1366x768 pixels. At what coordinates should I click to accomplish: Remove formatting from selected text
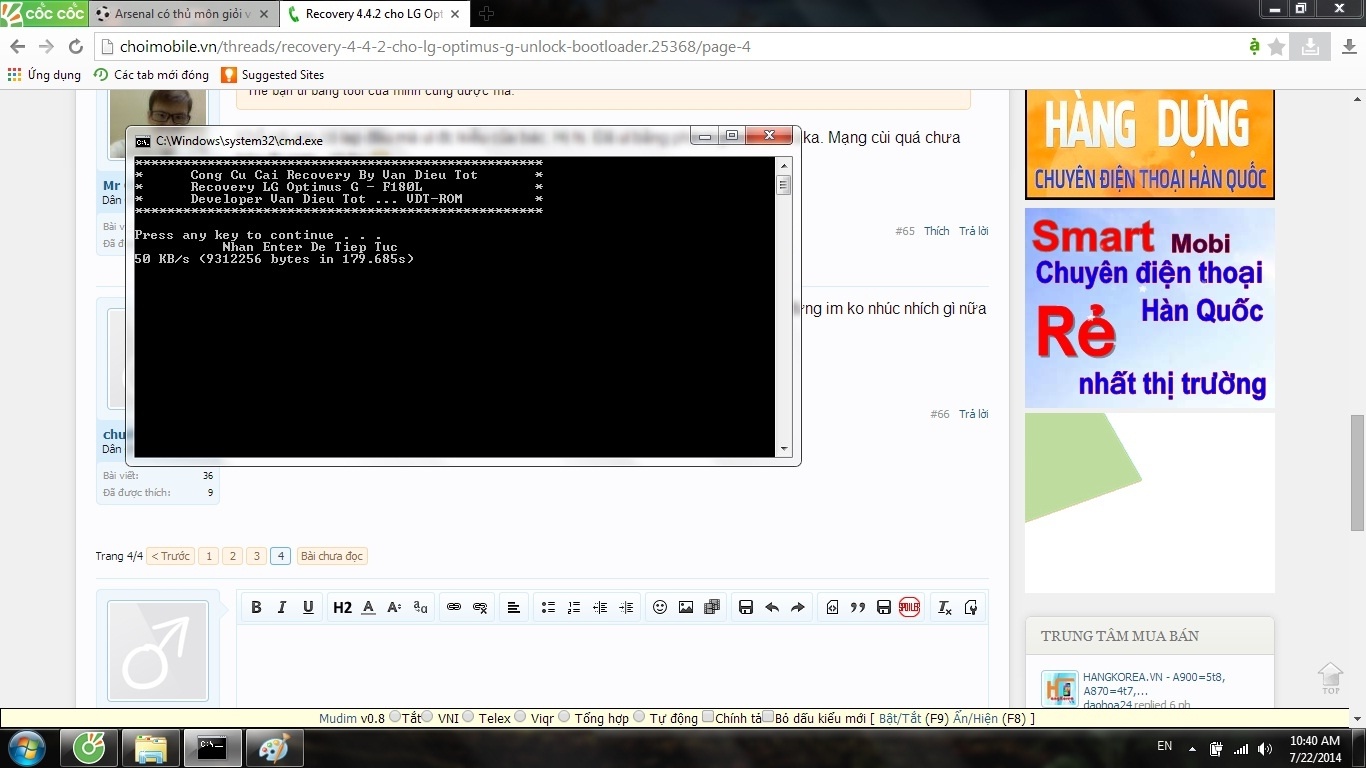point(944,607)
